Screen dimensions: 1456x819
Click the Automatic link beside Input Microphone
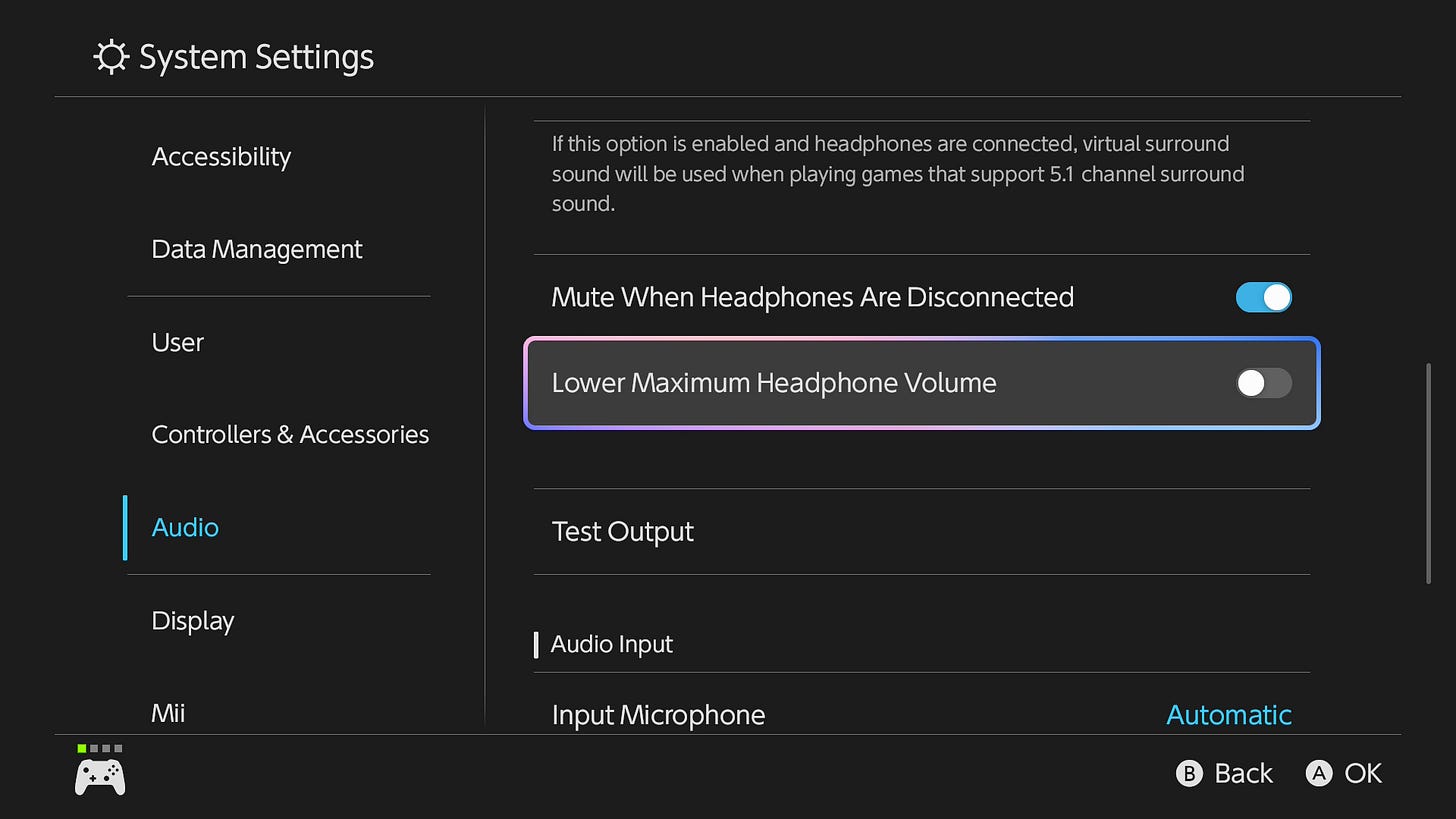(1229, 715)
